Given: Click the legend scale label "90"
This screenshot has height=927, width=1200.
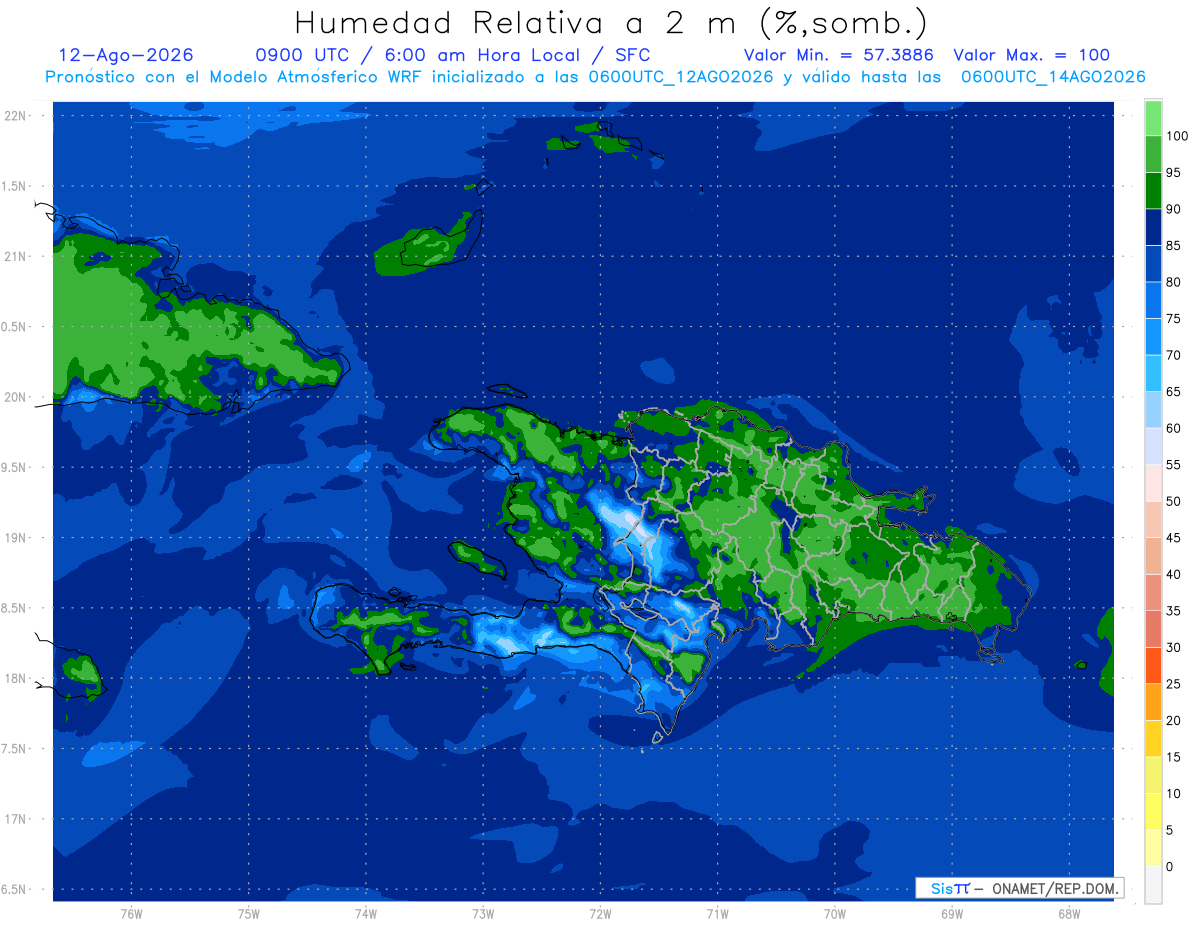Looking at the screenshot, I should tap(1173, 209).
